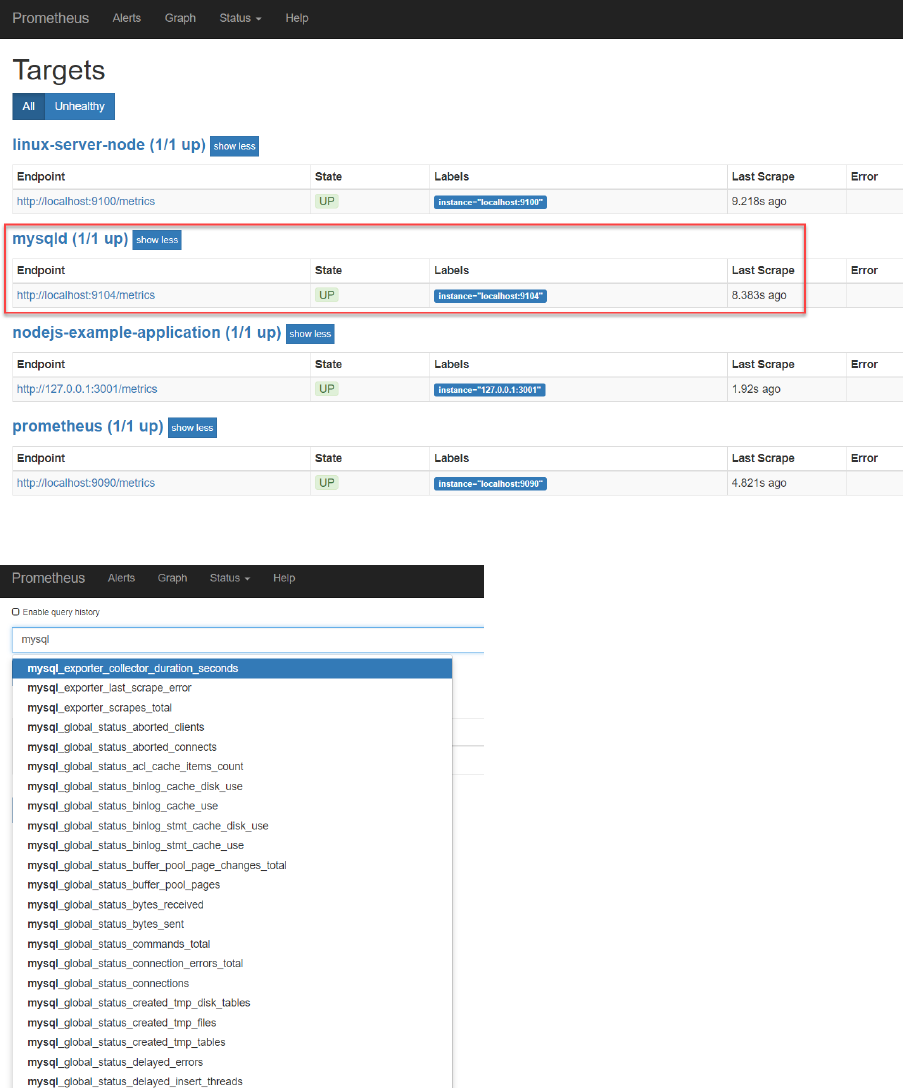This screenshot has width=903, height=1088.
Task: Click the instance="127.0.0.1:3001" label badge
Action: (x=489, y=390)
